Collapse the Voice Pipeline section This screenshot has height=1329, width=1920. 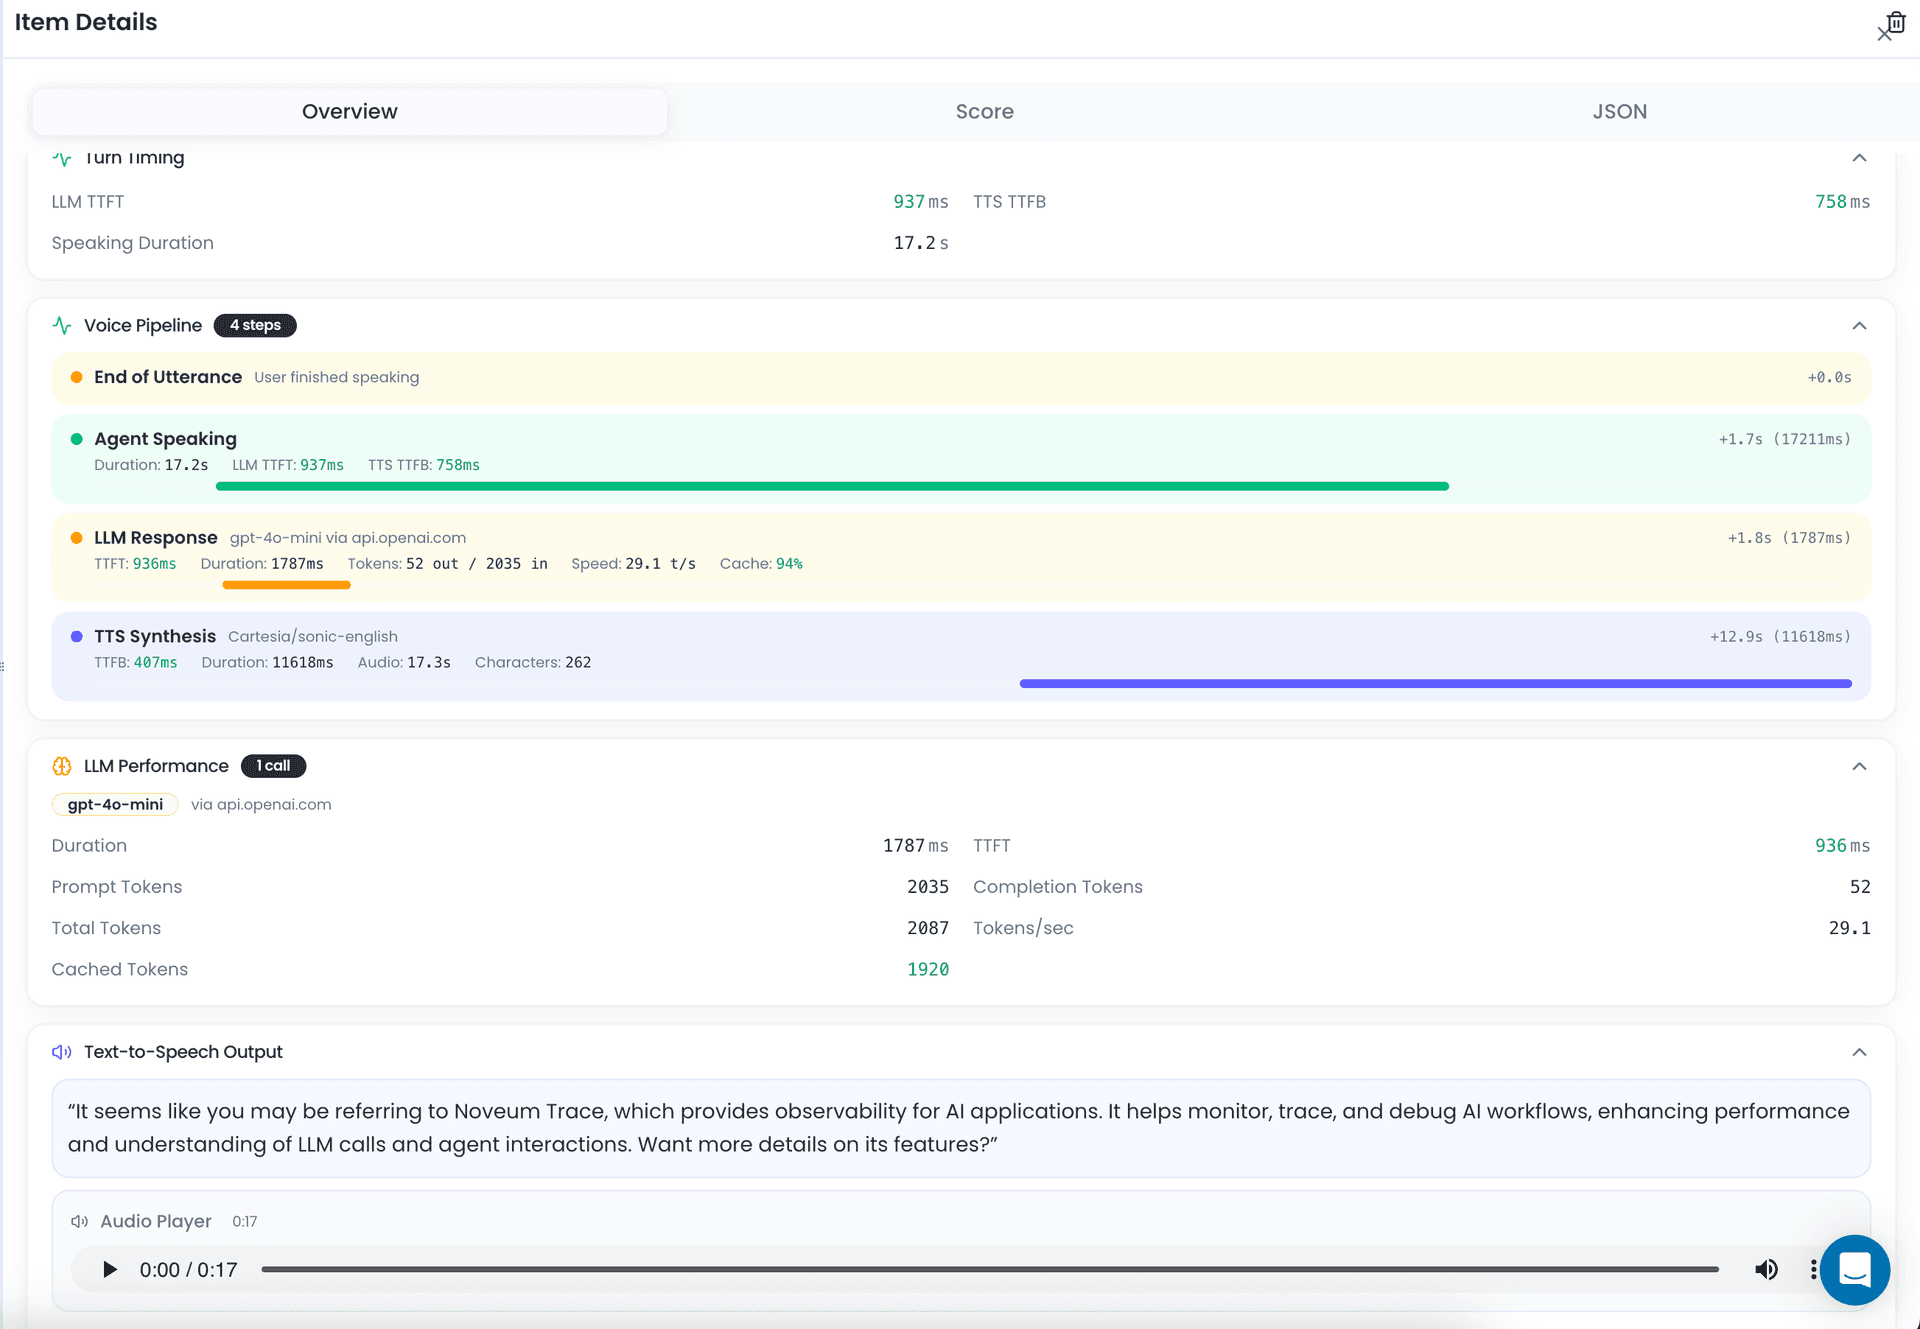pos(1860,326)
